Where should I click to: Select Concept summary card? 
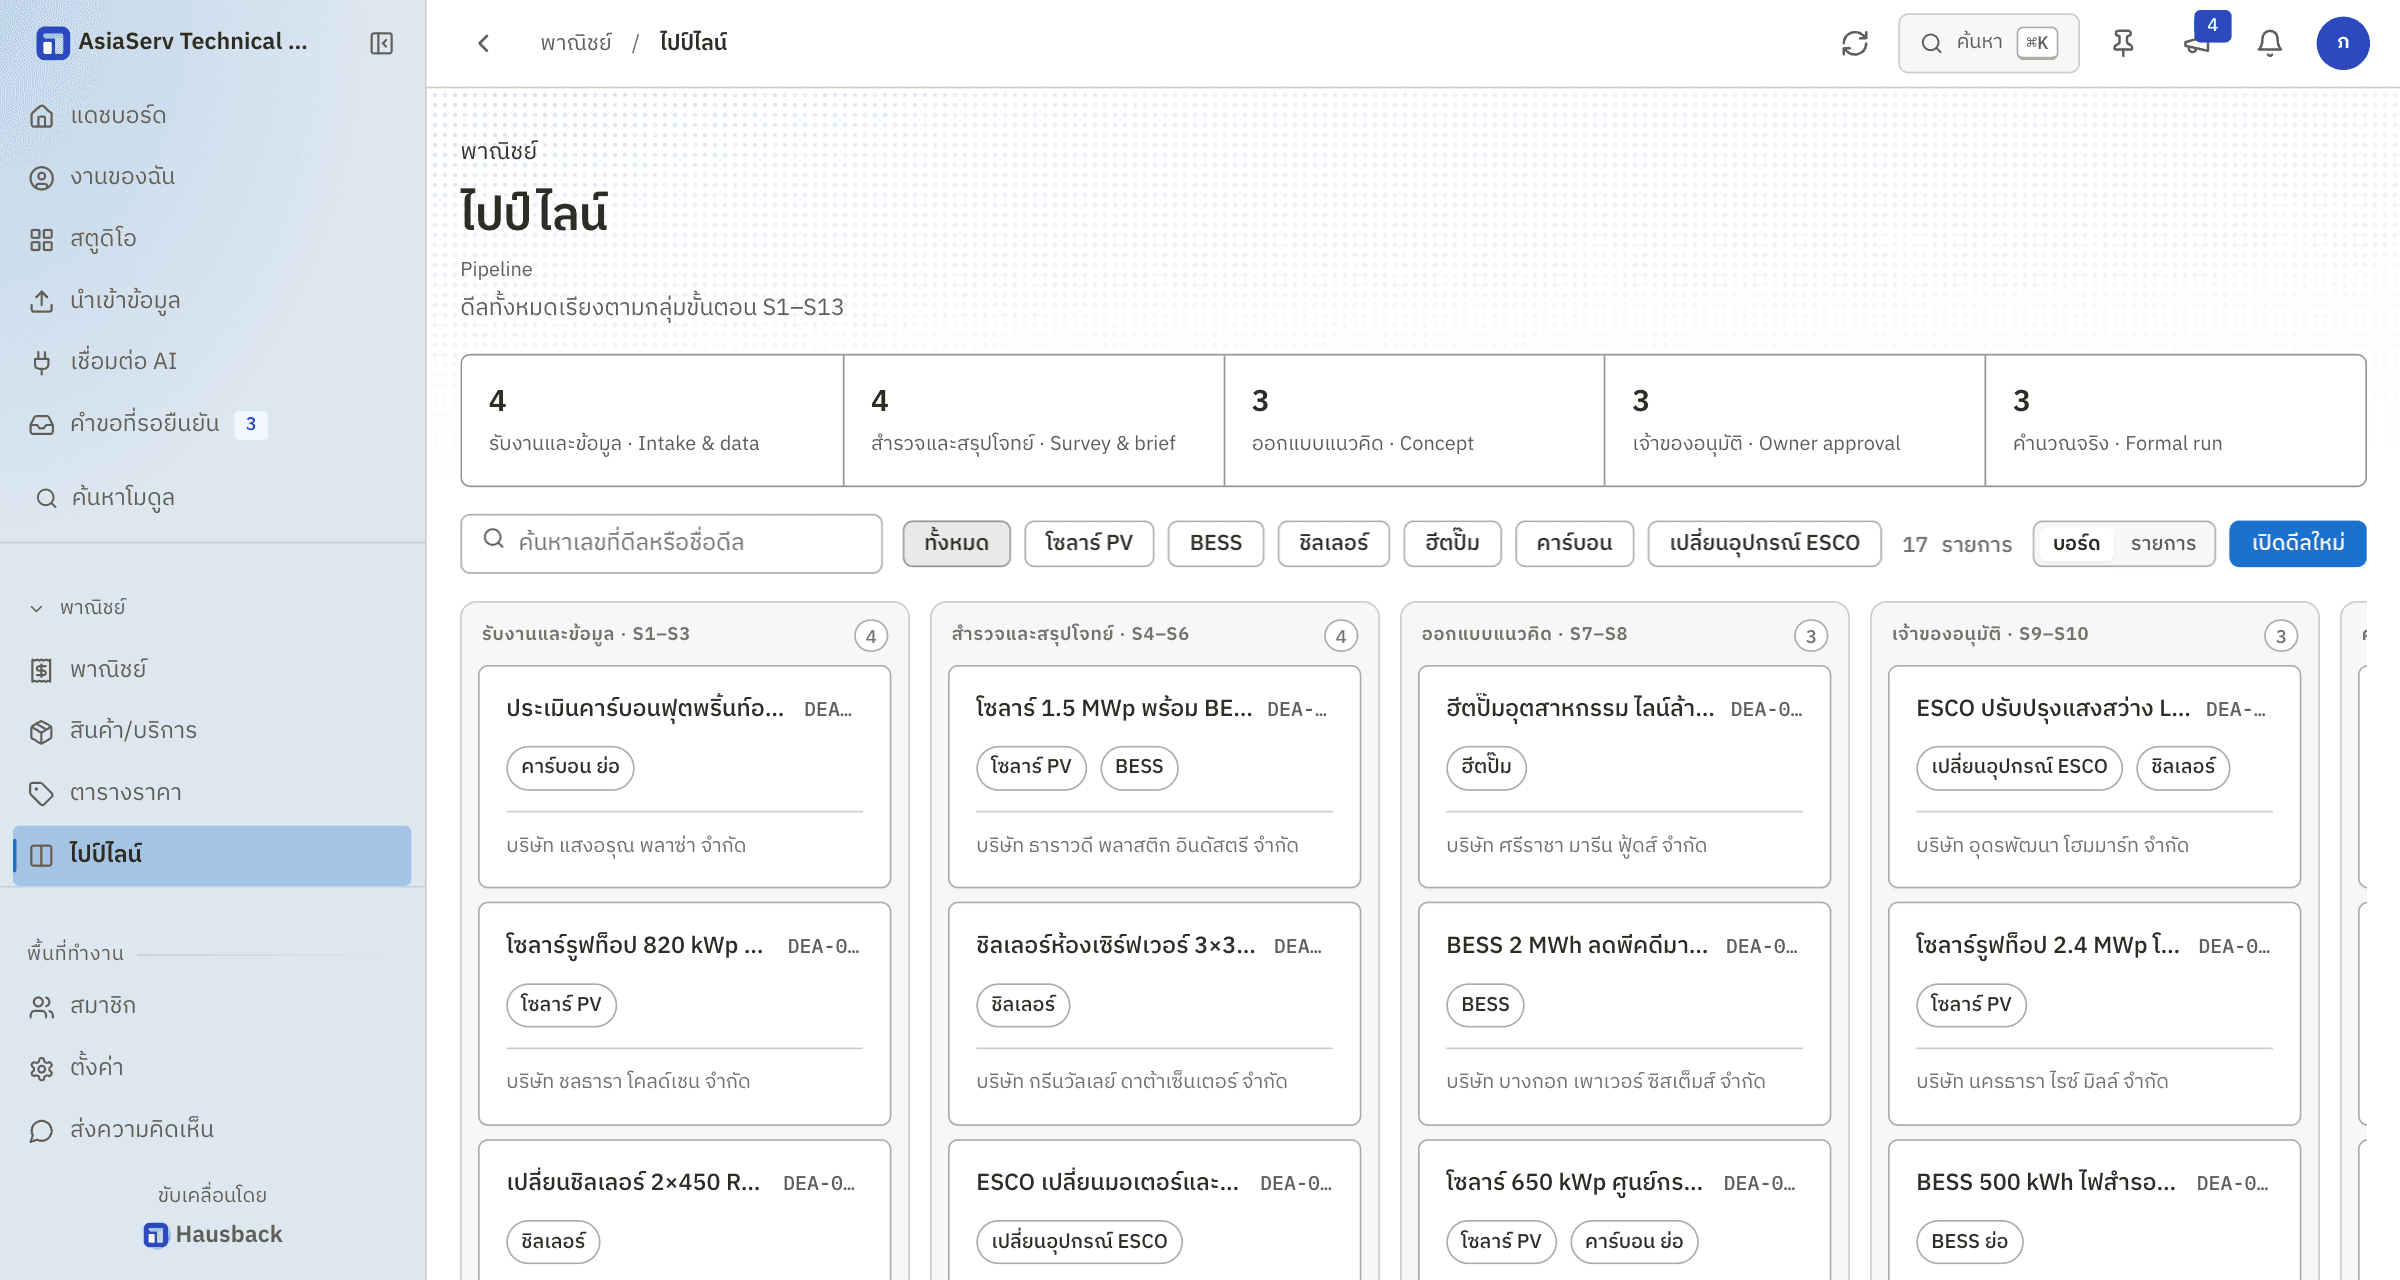[x=1414, y=421]
